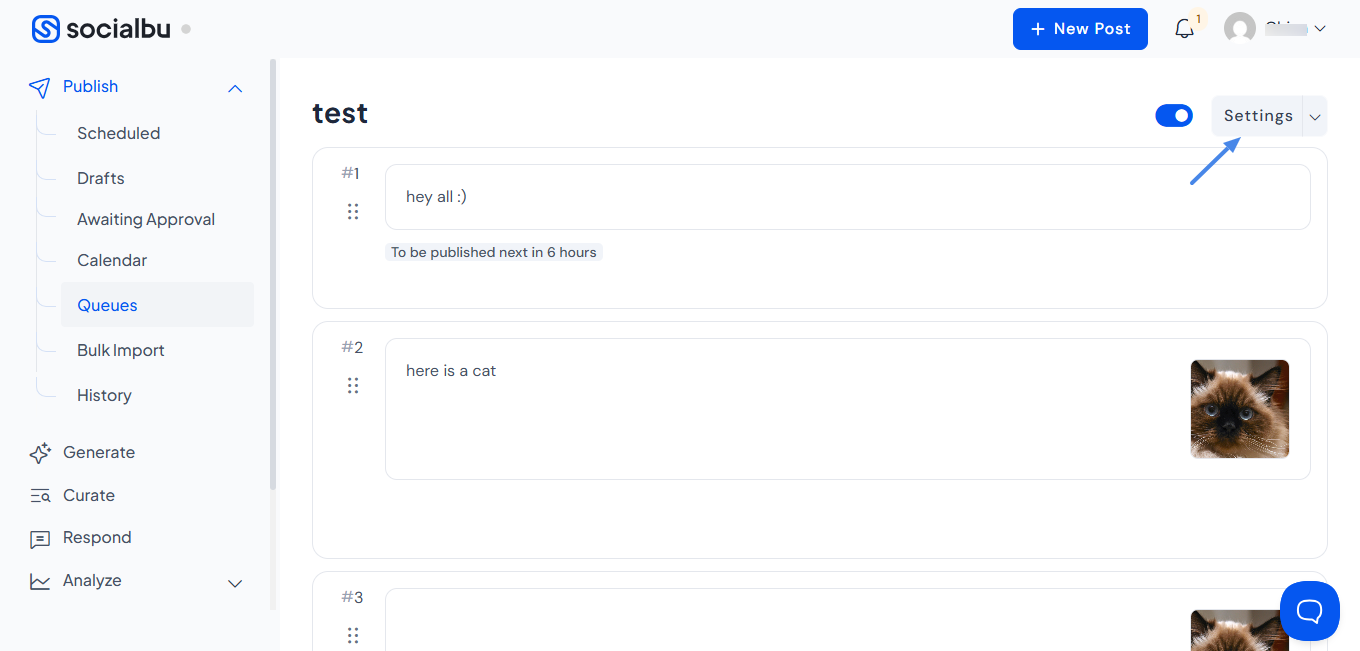This screenshot has height=651, width=1360.
Task: Click the #1 post number label
Action: click(350, 173)
